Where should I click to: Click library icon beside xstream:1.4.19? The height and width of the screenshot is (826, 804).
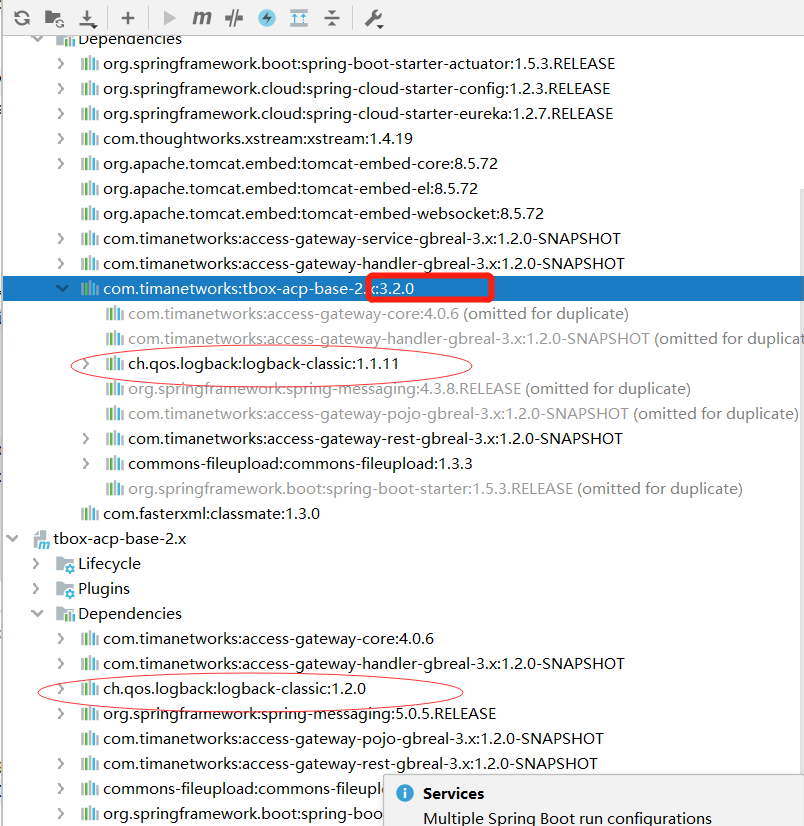(x=90, y=139)
